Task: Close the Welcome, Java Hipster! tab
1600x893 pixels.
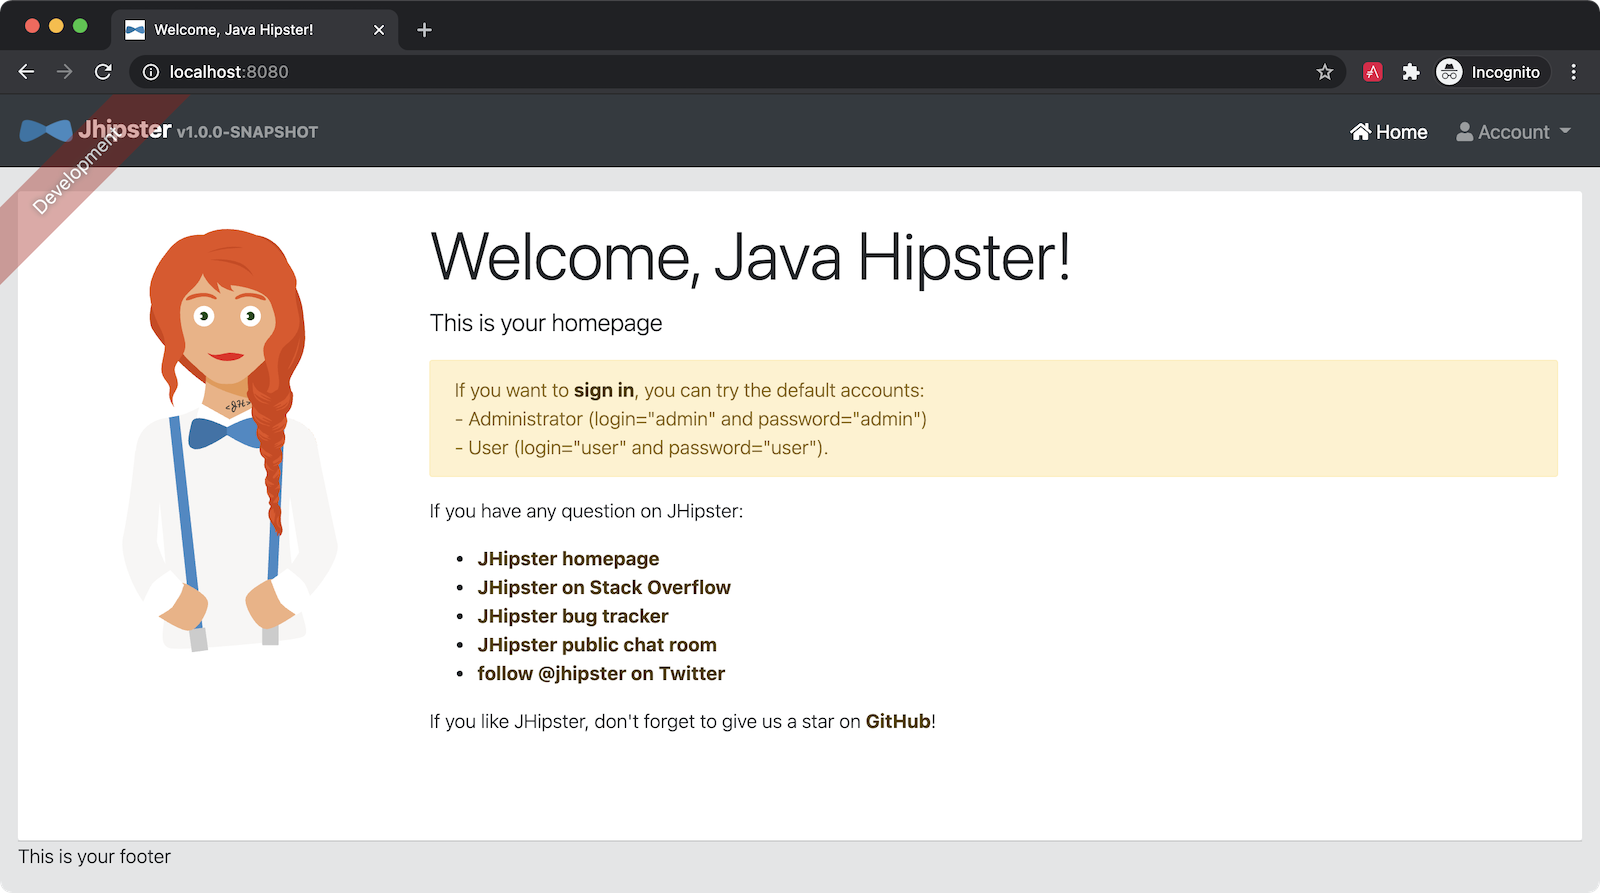Action: click(379, 30)
